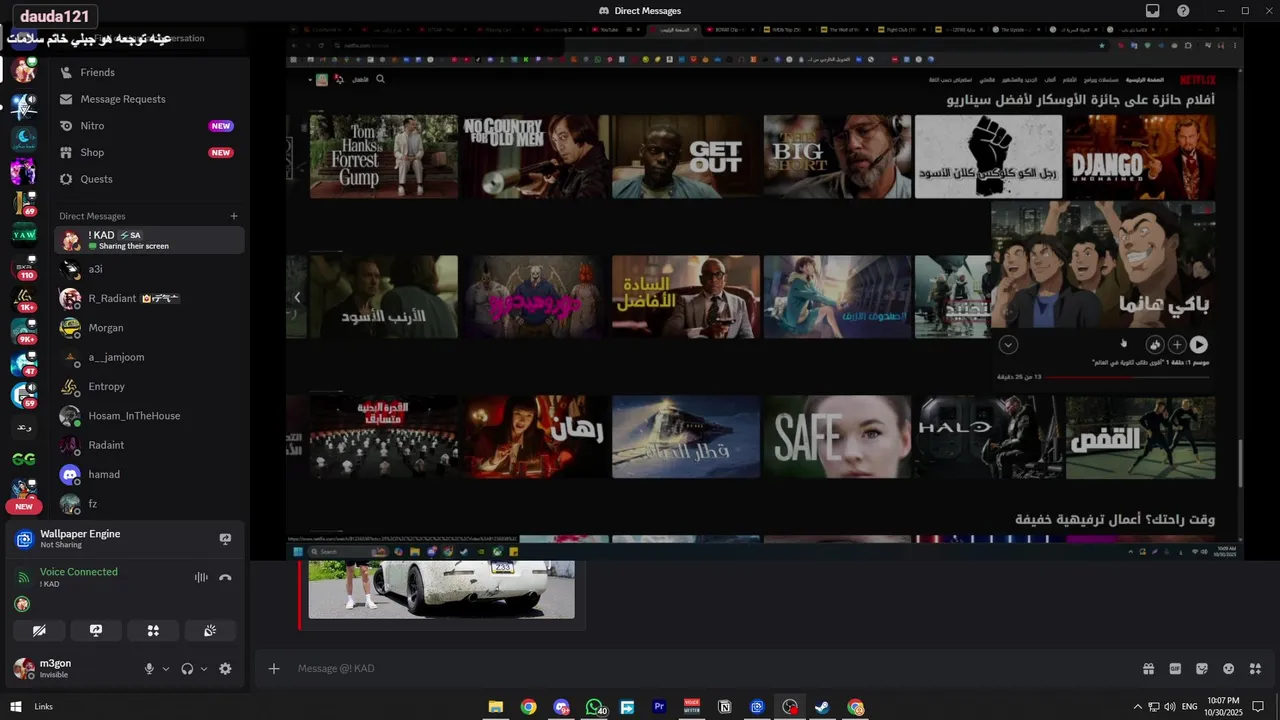The height and width of the screenshot is (720, 1280).
Task: Open the sticker picker
Action: 1202,668
